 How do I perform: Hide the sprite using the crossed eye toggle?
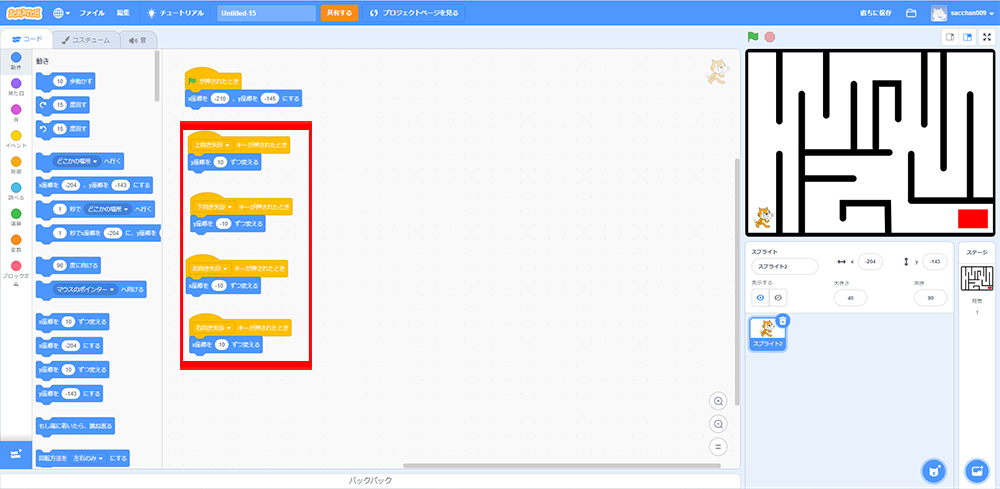(777, 297)
